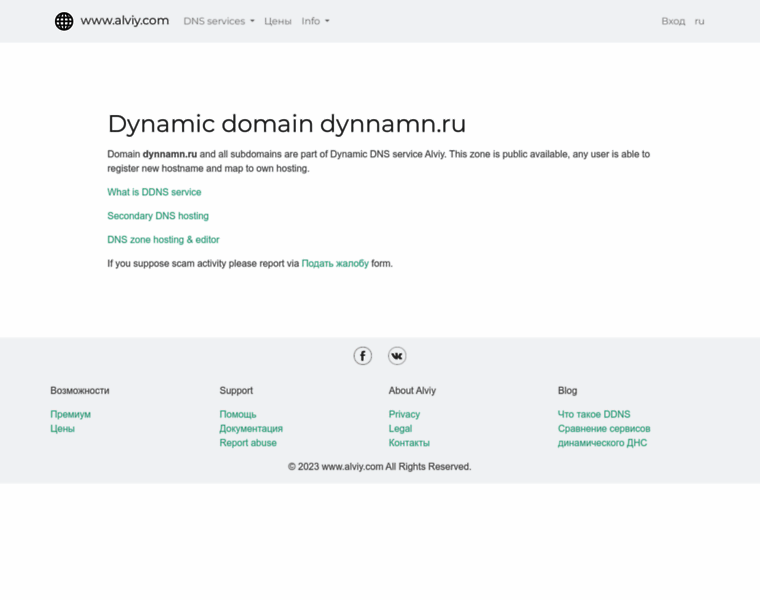This screenshot has height=600, width=760.
Task: Click the Alviy globe logo icon
Action: tap(64, 21)
